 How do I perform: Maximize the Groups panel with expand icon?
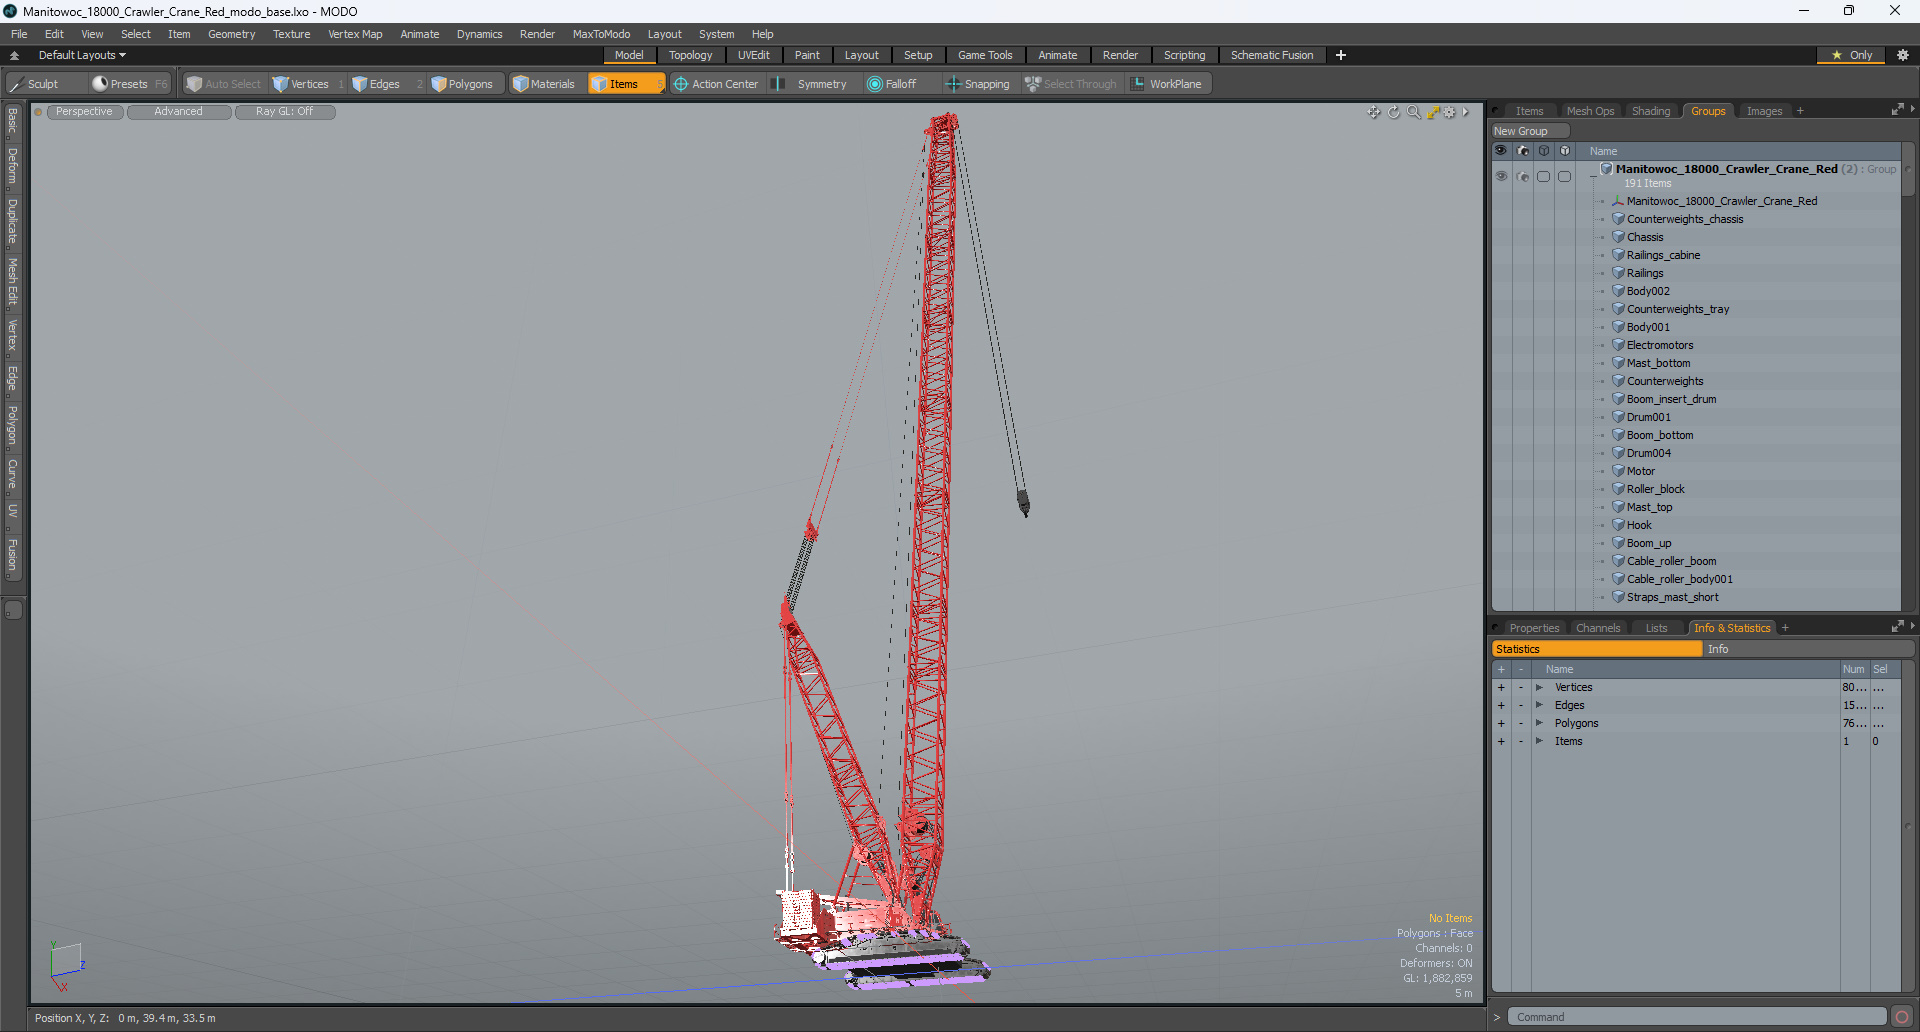tap(1897, 110)
